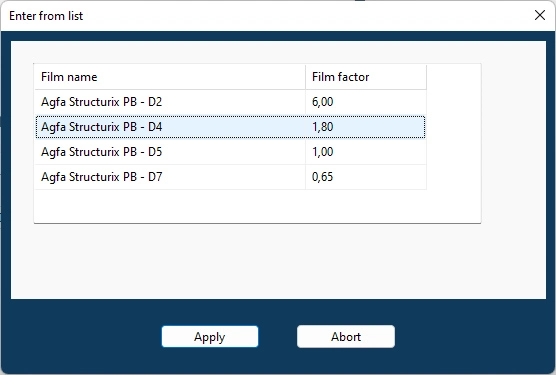Click film factor value 6,00

click(x=322, y=102)
